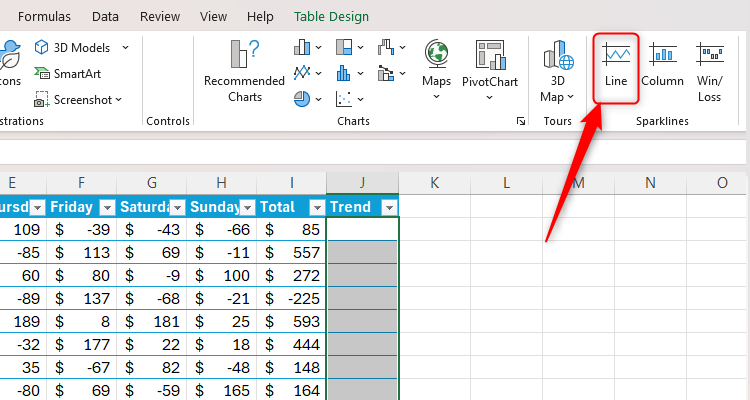Screen dimensions: 750x400
Task: Expand the 3D Map dropdown chevron
Action: (570, 97)
